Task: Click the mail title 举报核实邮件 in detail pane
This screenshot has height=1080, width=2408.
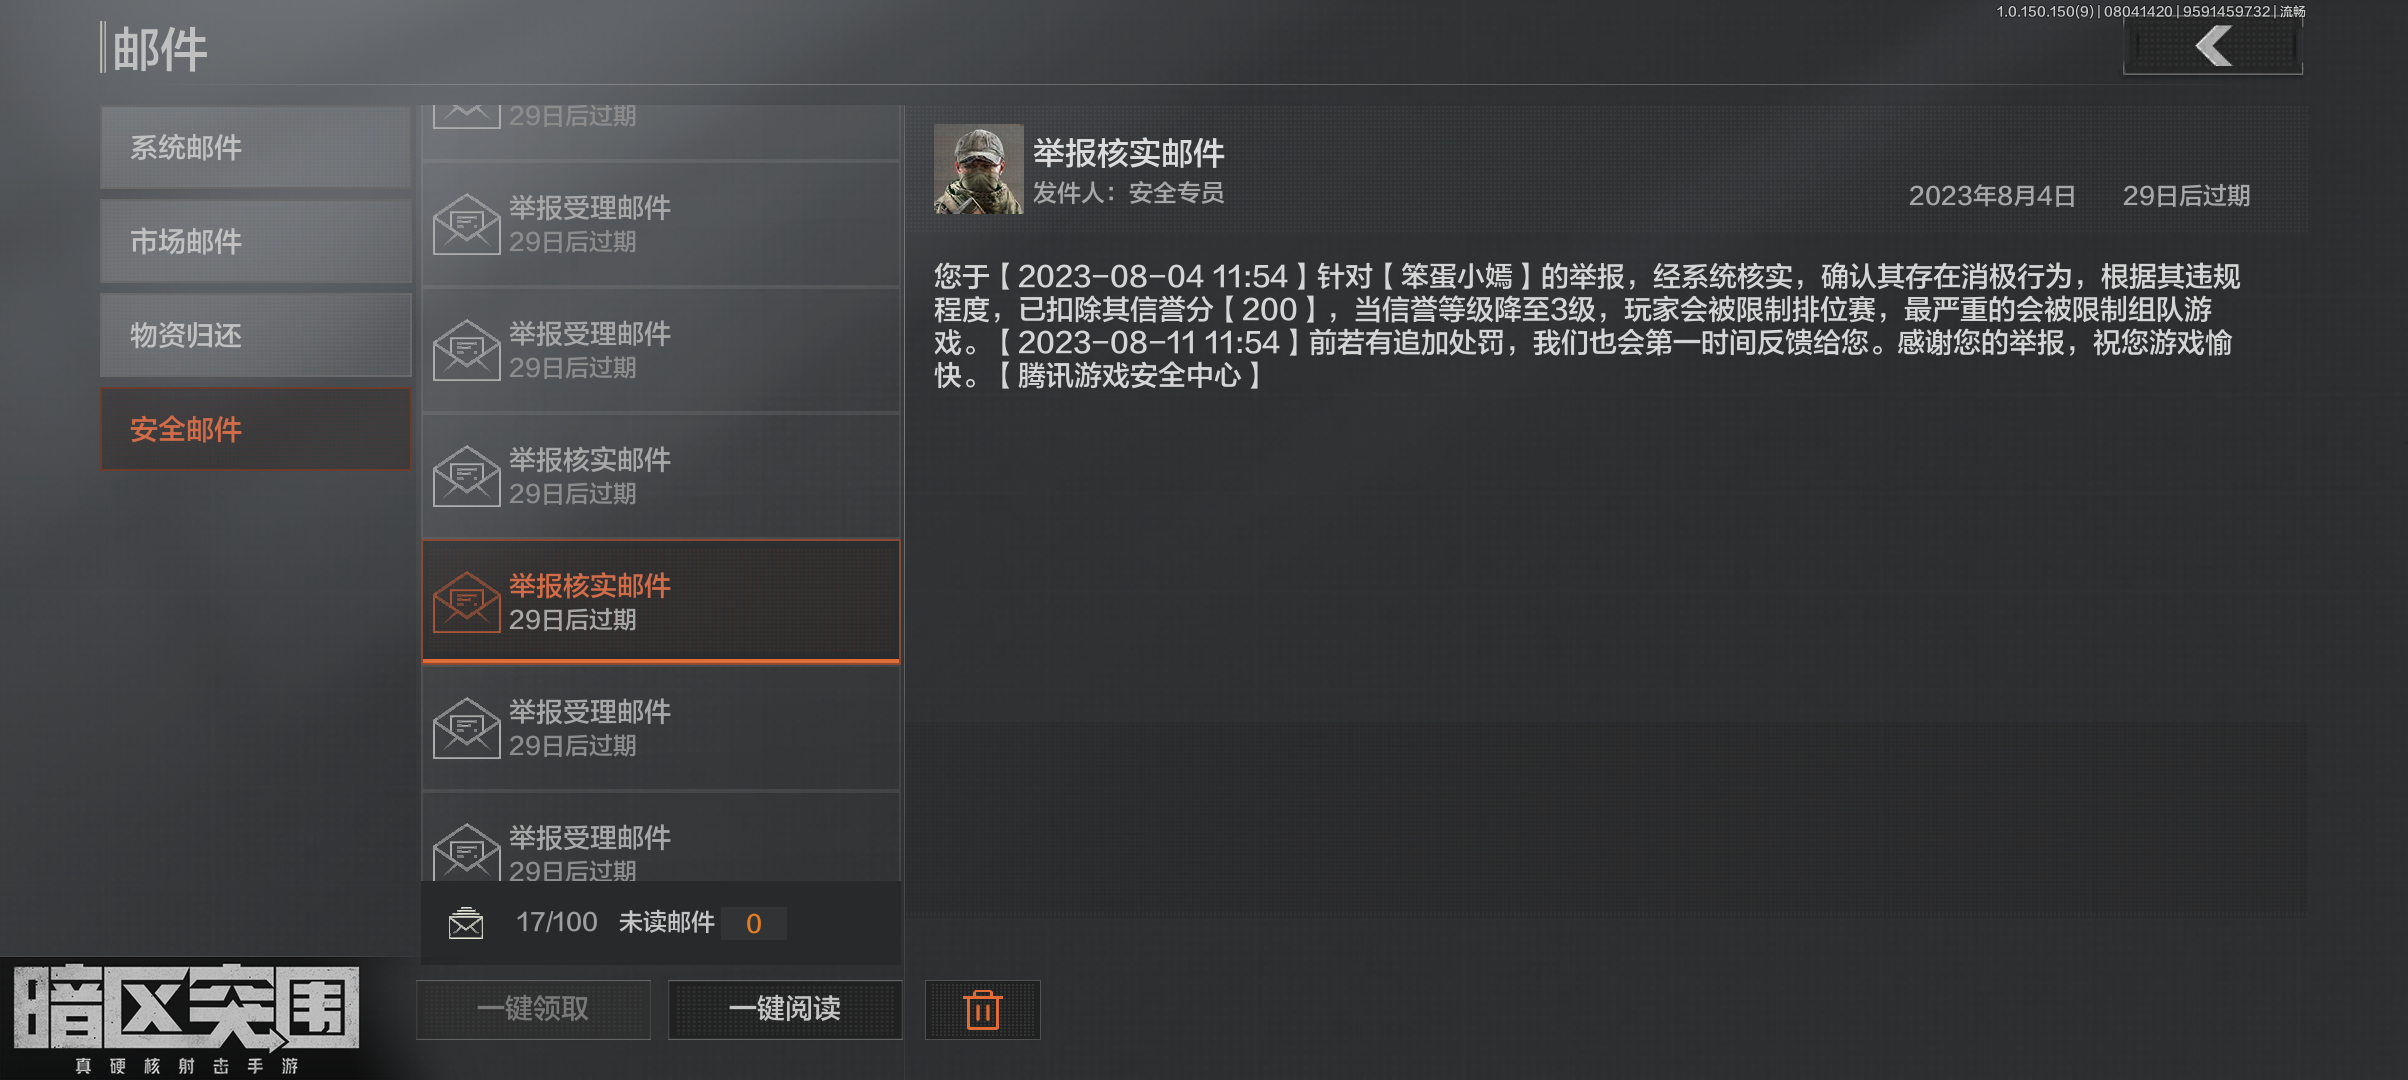Action: click(x=1128, y=153)
